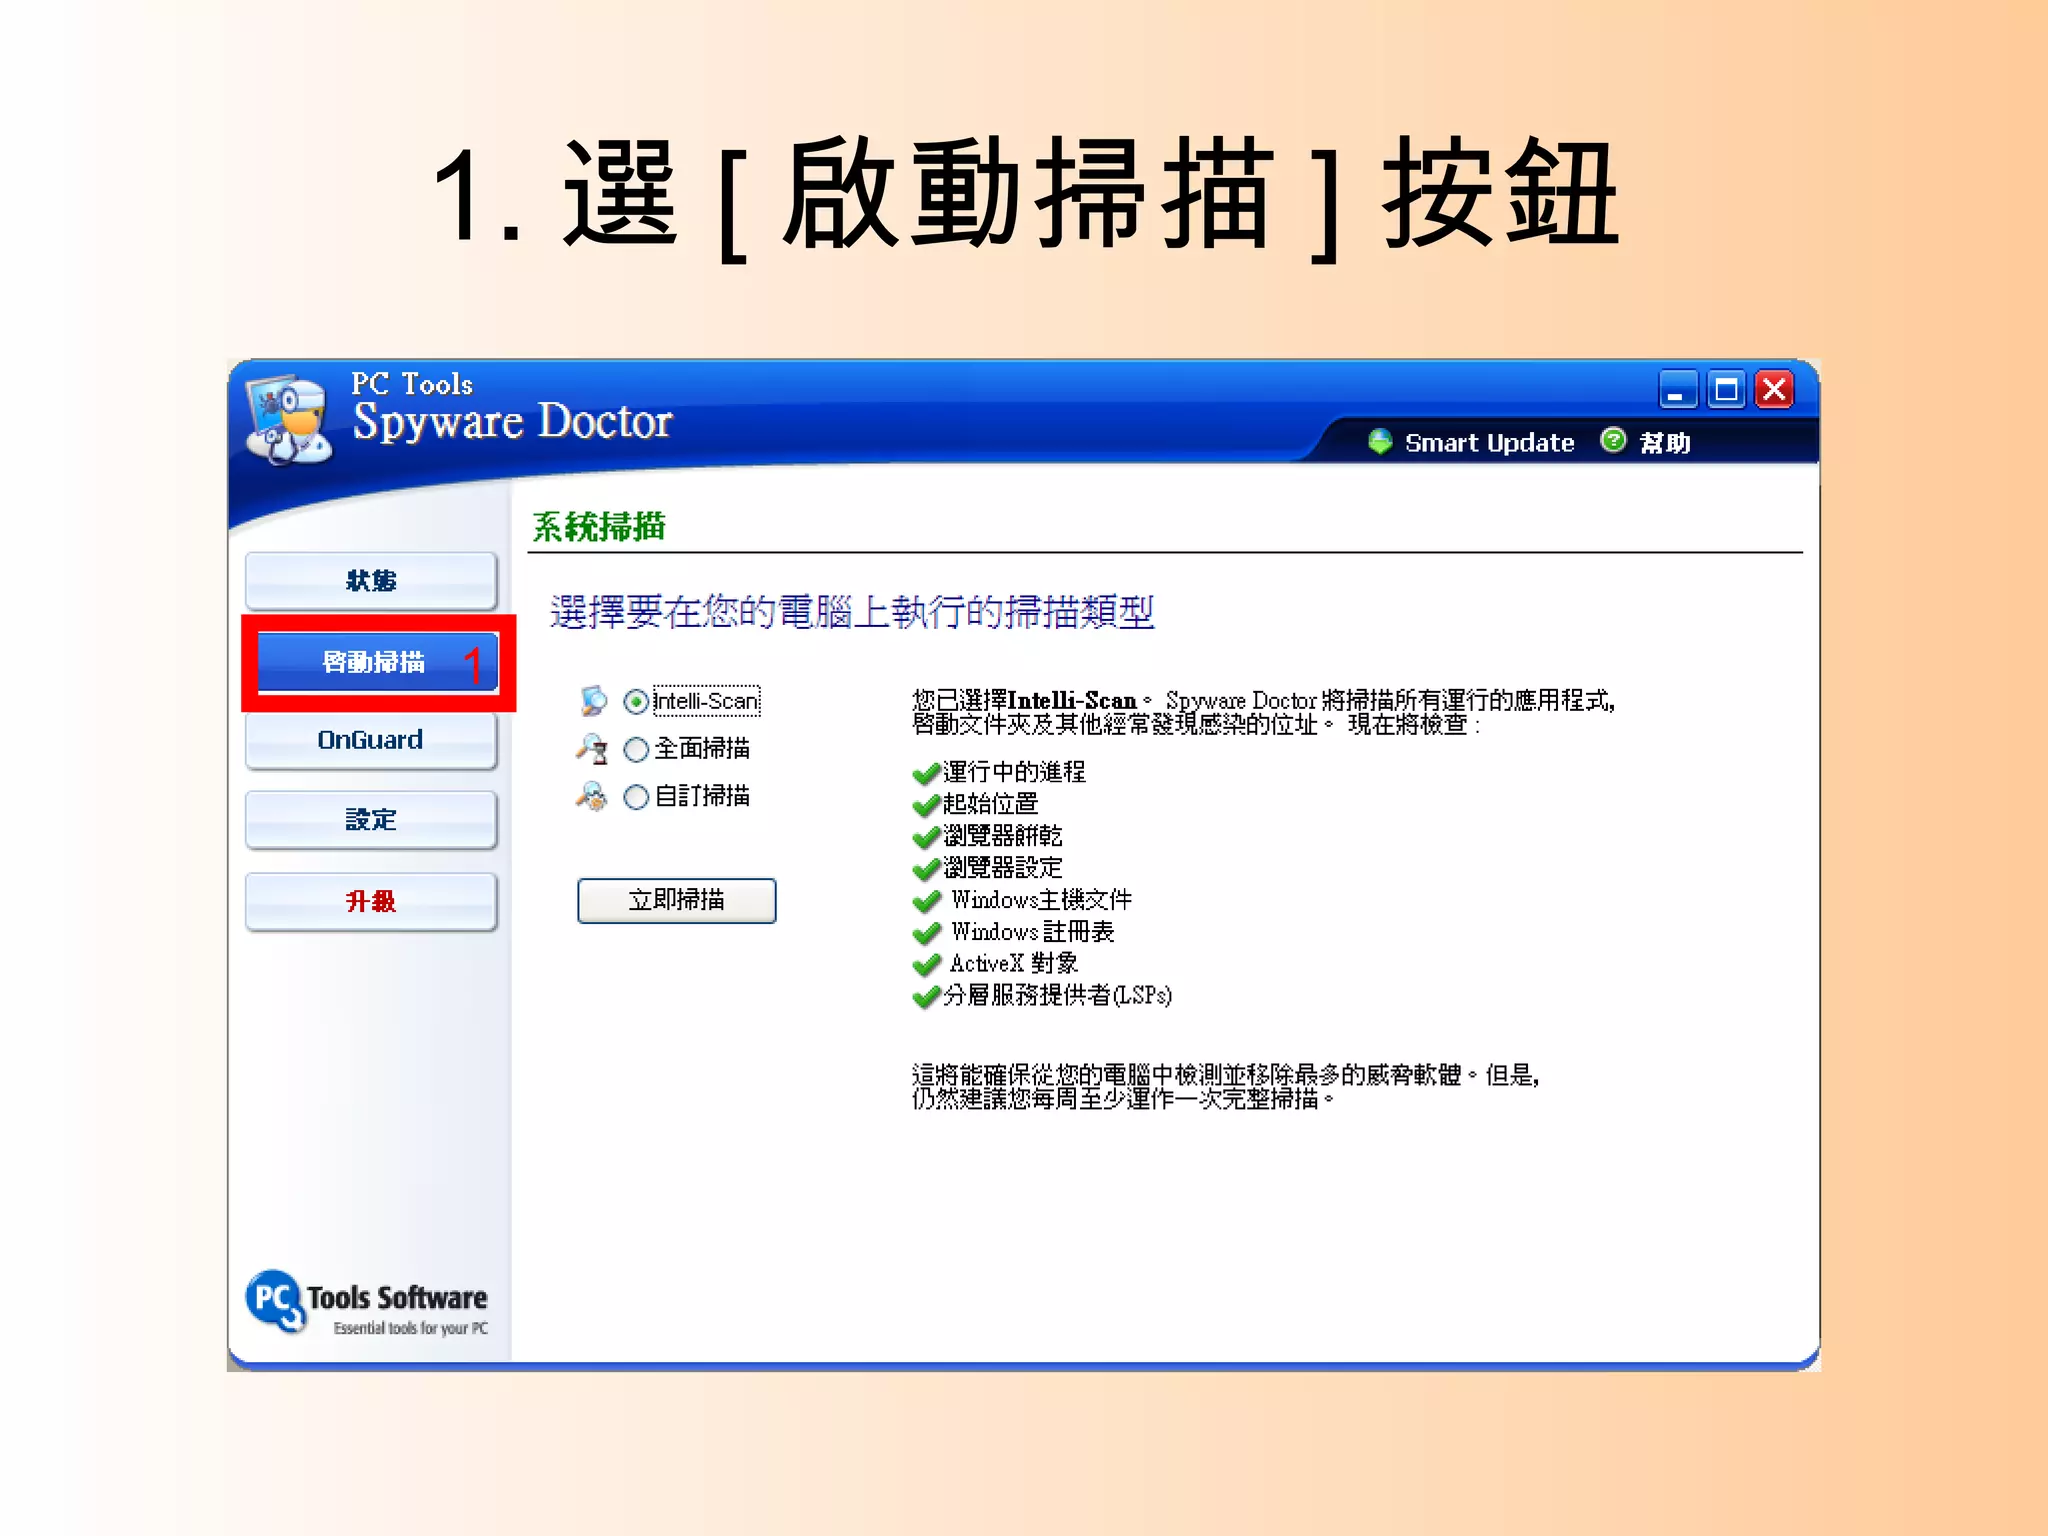The width and height of the screenshot is (2048, 1536).
Task: Click the checkmark next to 起始位置
Action: pos(927,805)
